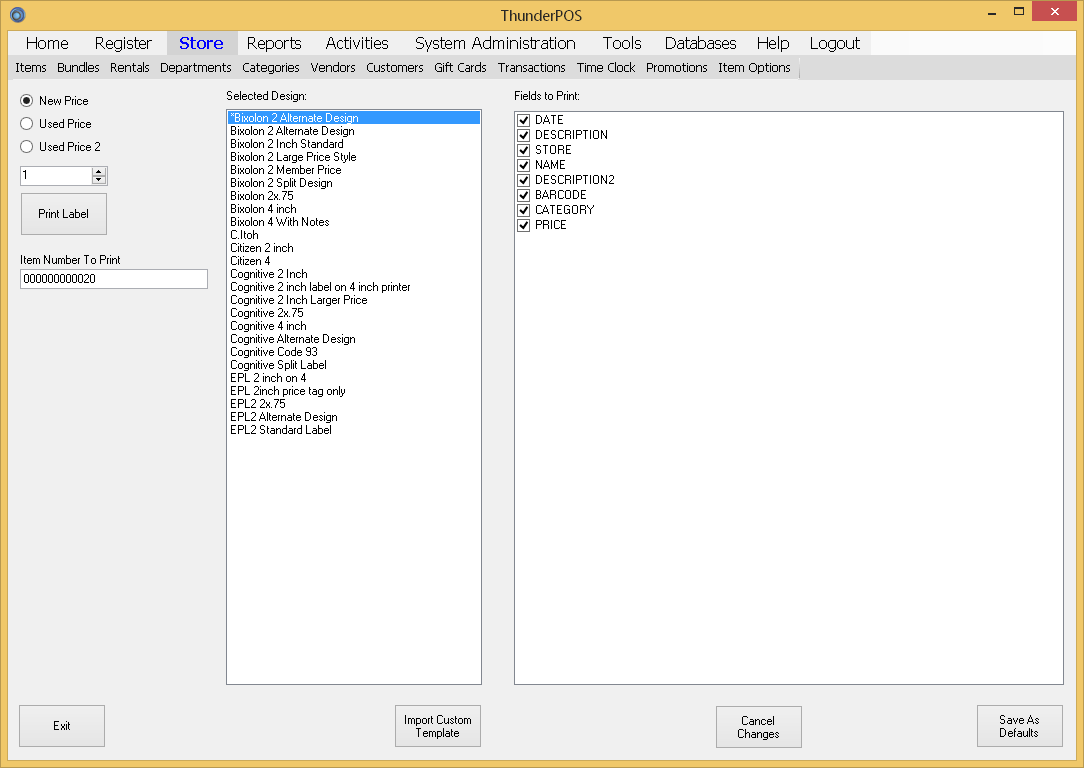The image size is (1084, 768).
Task: Disable the NAME field checkbox
Action: pos(524,165)
